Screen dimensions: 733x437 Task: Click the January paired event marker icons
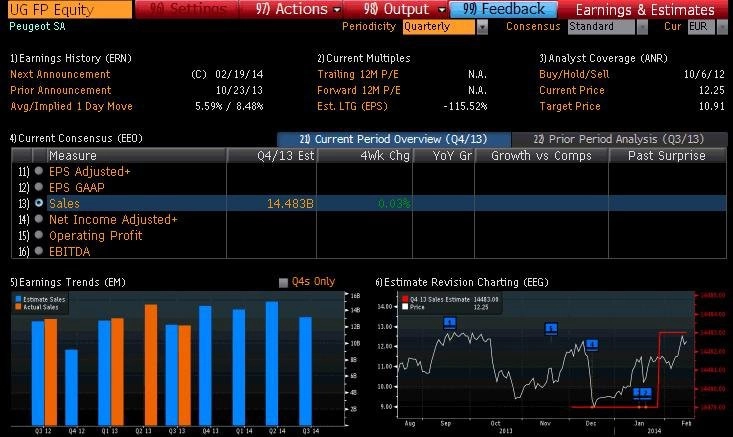pos(642,393)
